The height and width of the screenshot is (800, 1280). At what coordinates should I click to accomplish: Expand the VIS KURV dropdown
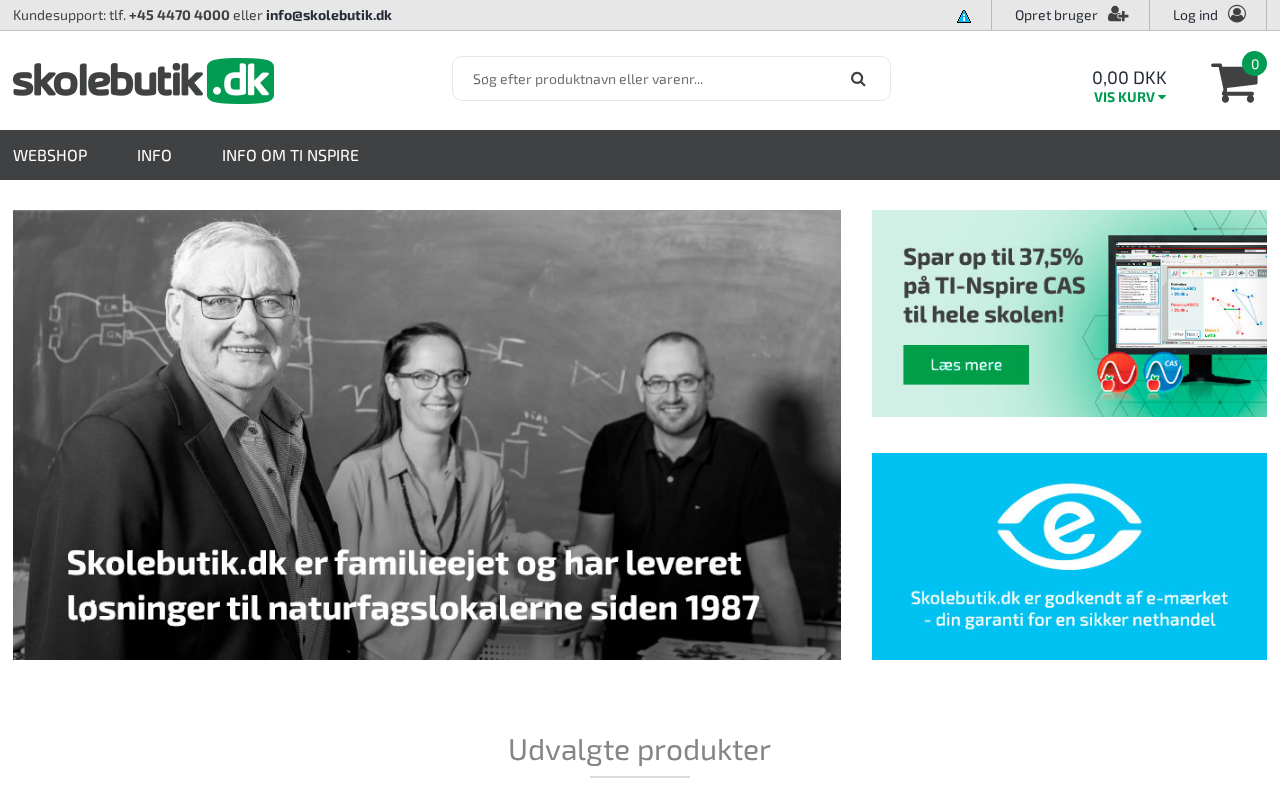click(1130, 97)
